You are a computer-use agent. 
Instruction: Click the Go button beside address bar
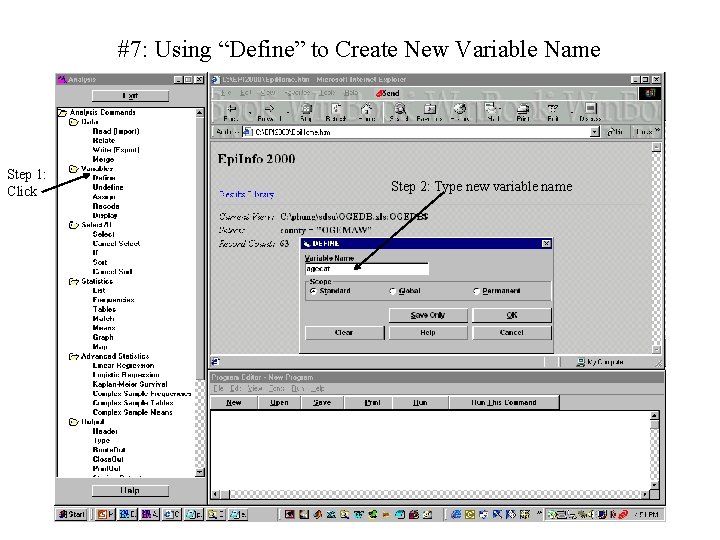(x=615, y=132)
